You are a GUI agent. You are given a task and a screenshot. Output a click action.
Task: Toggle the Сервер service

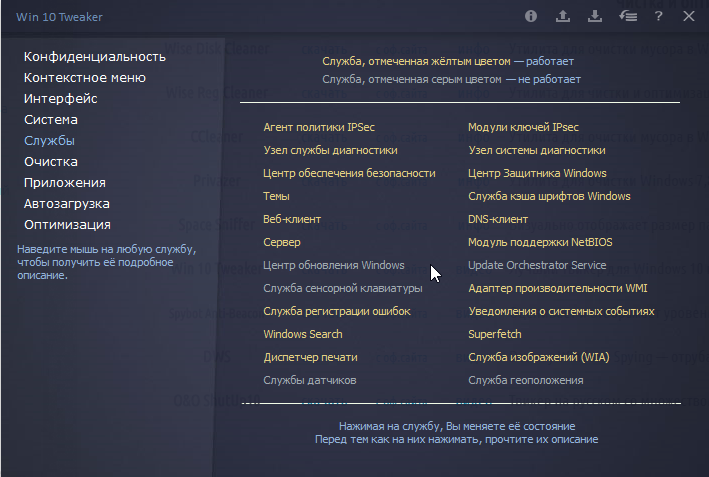[282, 242]
